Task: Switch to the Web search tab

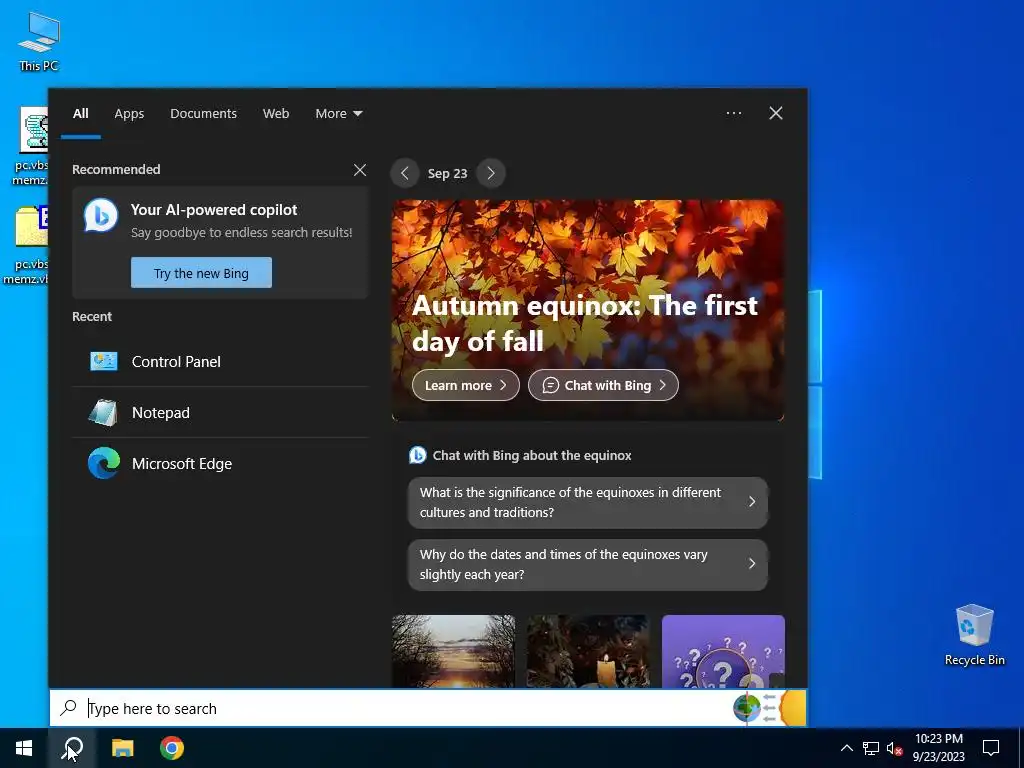Action: tap(276, 114)
